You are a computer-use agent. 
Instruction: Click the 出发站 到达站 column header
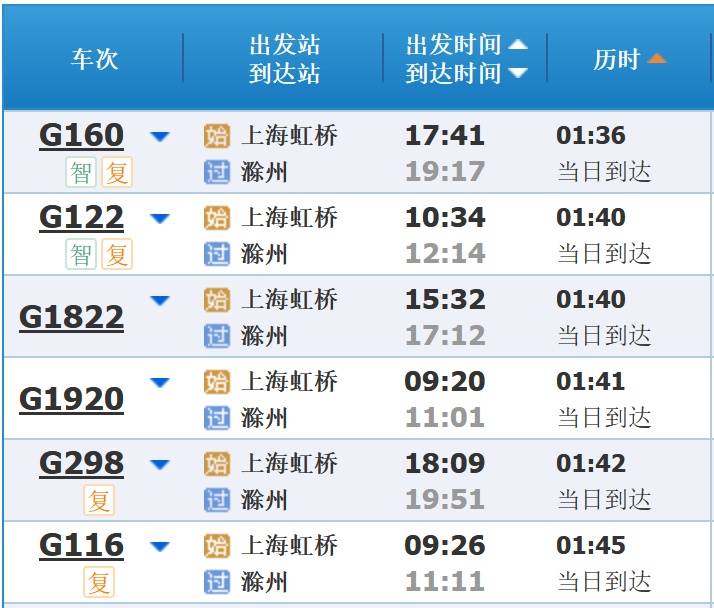tap(284, 59)
